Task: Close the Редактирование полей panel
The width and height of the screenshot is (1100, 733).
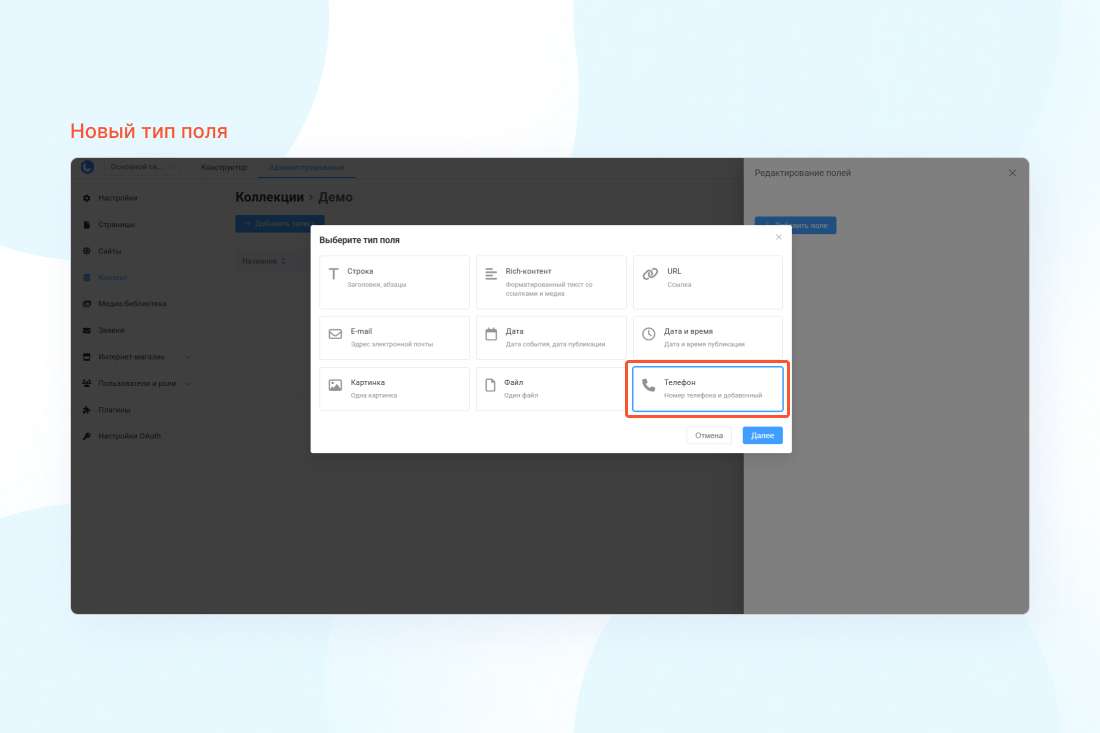Action: pos(1012,173)
